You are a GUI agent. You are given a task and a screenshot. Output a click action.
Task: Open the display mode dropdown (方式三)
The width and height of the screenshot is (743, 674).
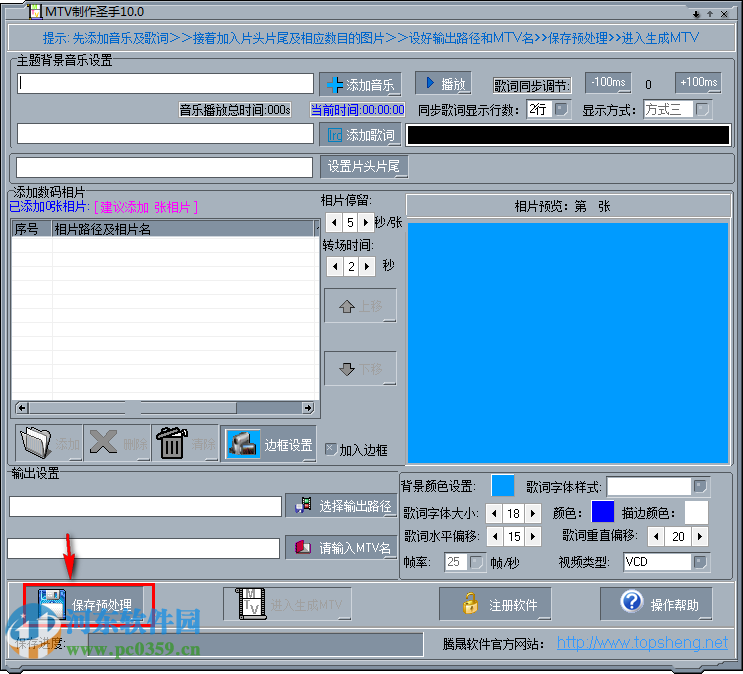(702, 109)
